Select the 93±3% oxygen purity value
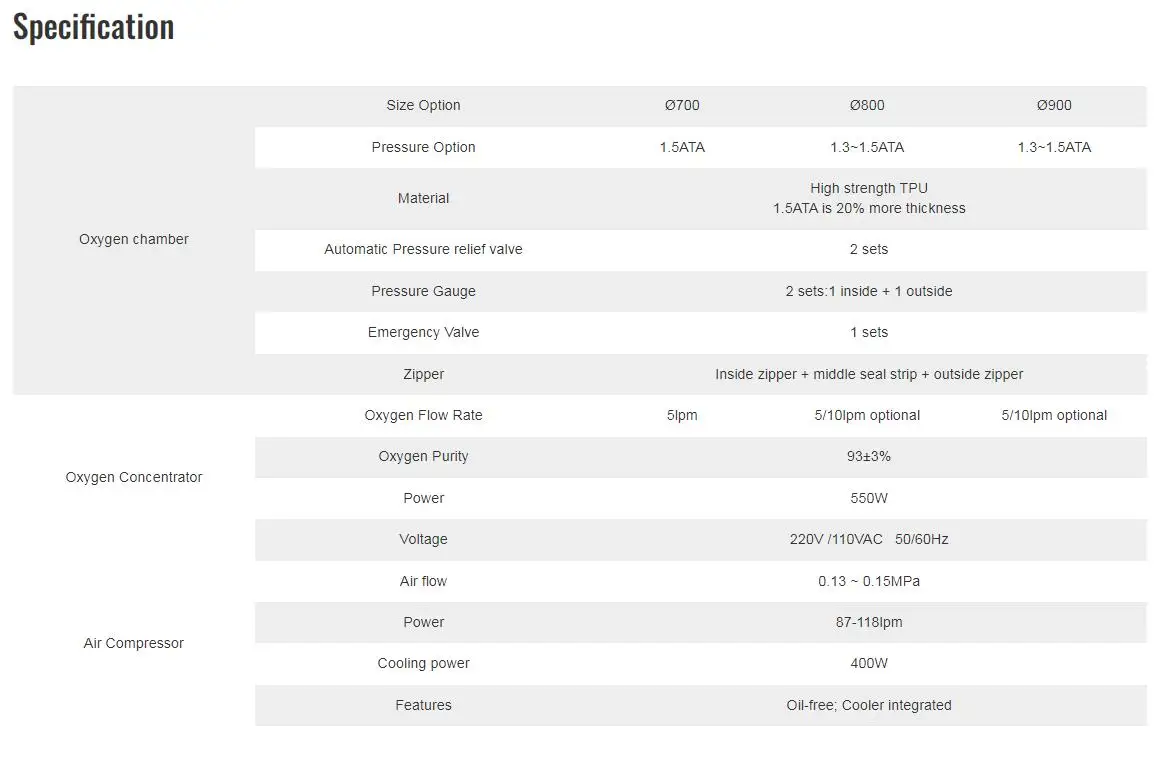This screenshot has width=1174, height=759. click(868, 457)
